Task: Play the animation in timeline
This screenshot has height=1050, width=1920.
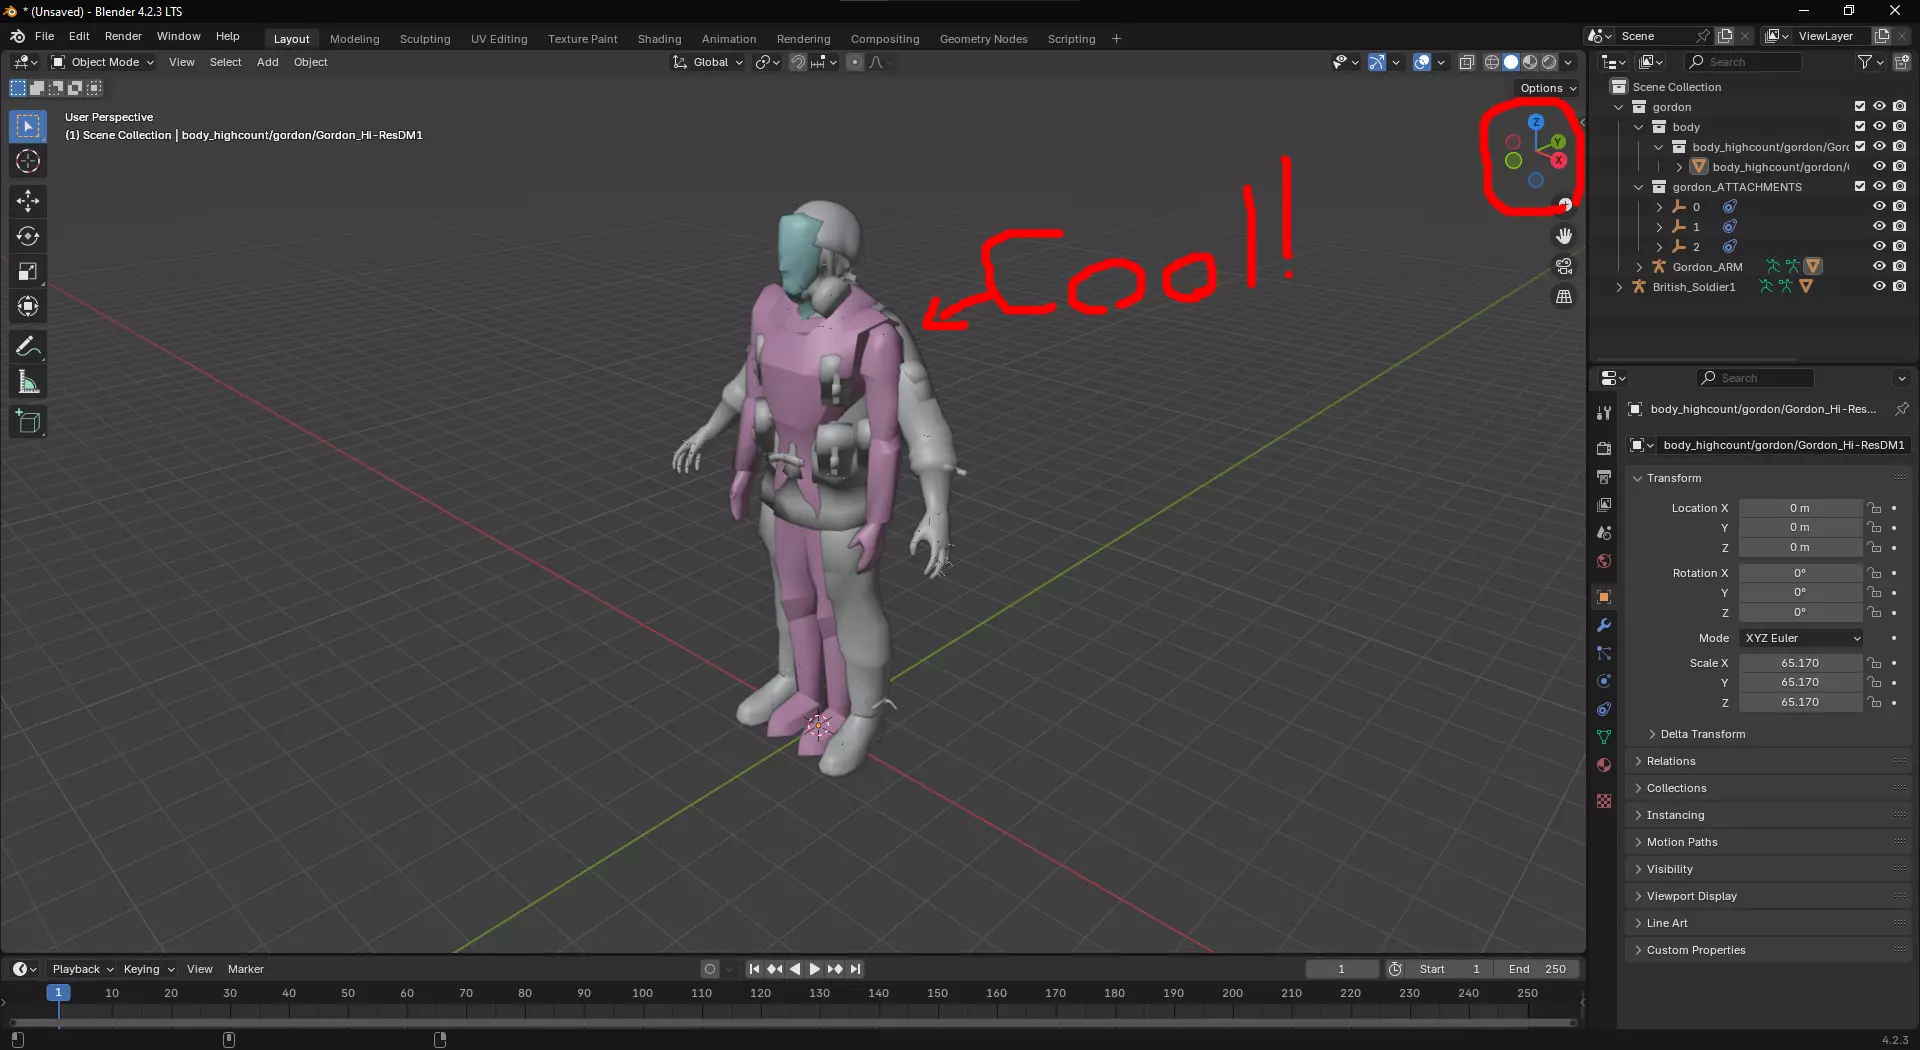Action: (x=814, y=969)
